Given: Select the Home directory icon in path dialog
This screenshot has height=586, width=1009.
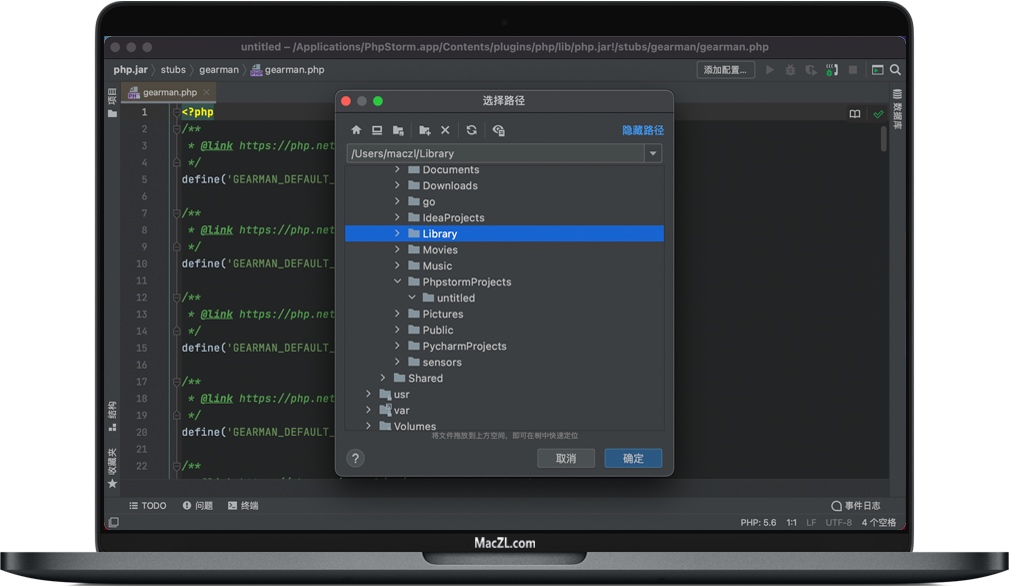Looking at the screenshot, I should click(356, 130).
